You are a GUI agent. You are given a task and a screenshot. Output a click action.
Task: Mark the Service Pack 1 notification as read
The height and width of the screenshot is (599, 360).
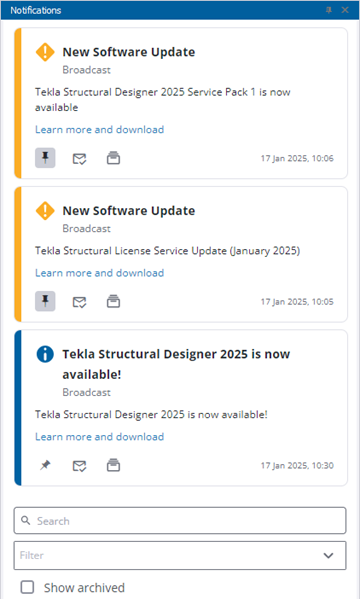tap(79, 158)
